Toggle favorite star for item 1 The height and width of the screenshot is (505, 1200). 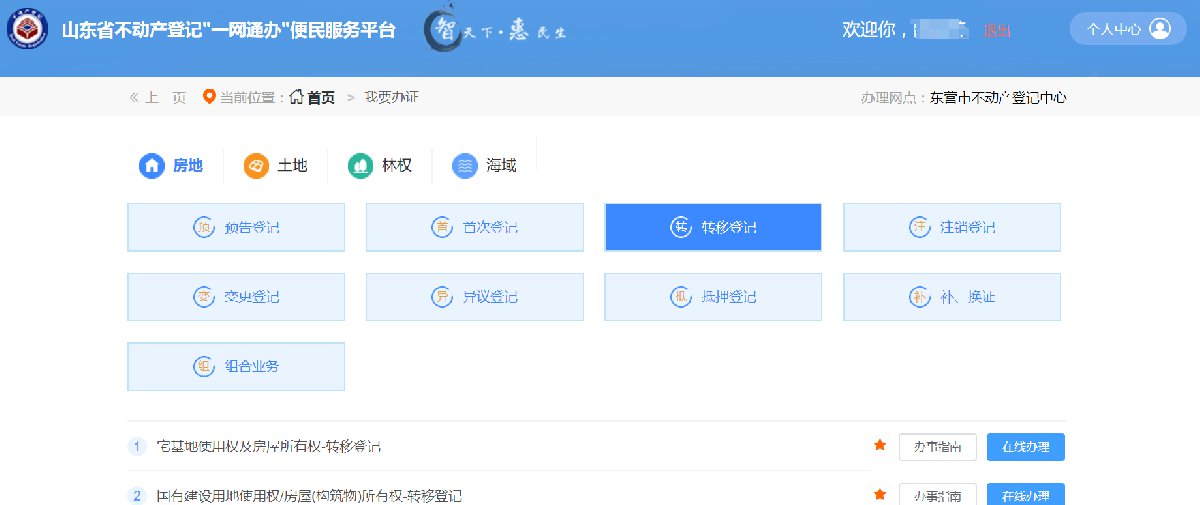coord(880,445)
